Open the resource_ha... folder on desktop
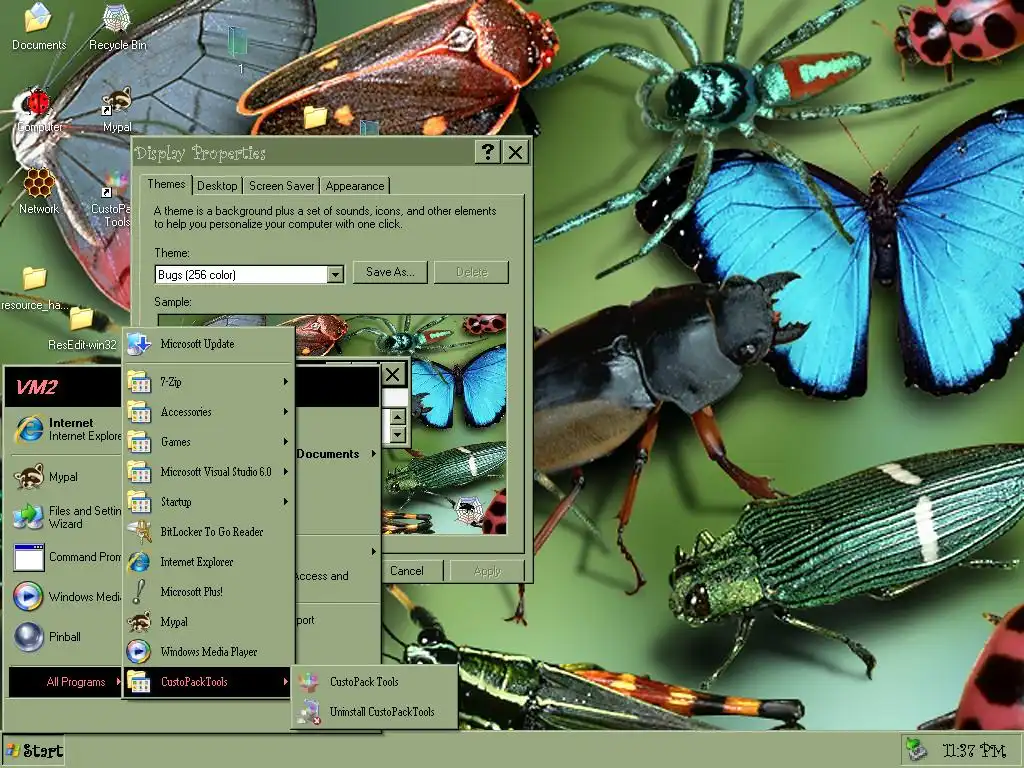The width and height of the screenshot is (1024, 768). tap(34, 289)
